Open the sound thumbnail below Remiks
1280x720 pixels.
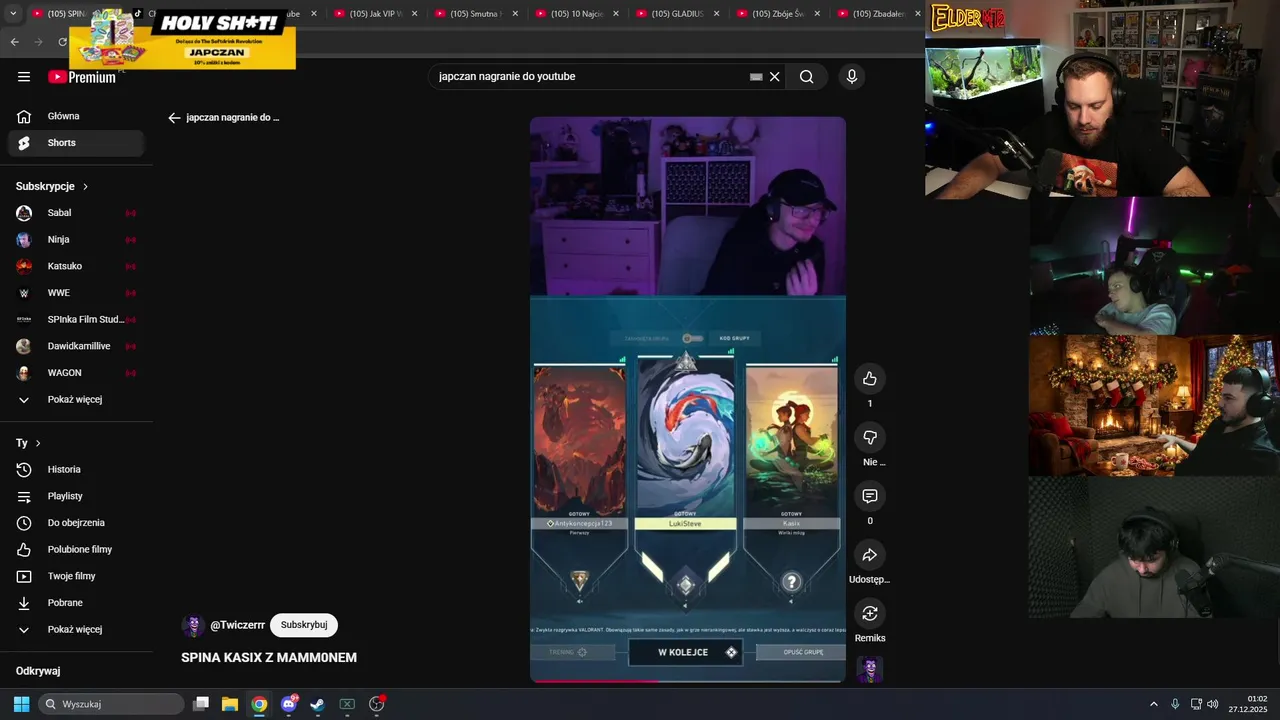click(869, 670)
